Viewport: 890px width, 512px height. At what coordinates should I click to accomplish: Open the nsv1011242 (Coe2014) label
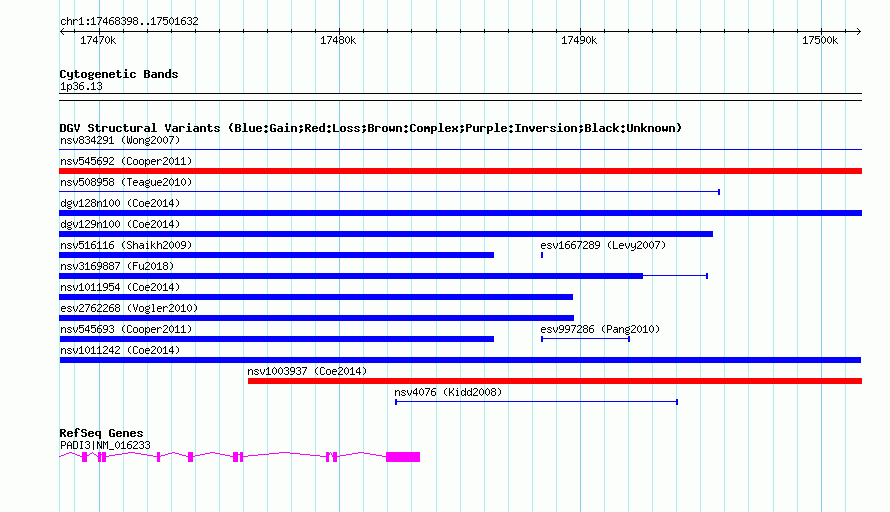120,350
